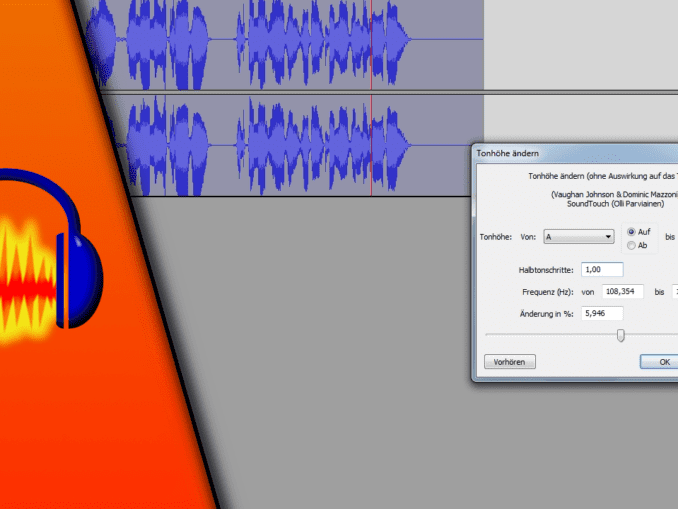The width and height of the screenshot is (678, 509).
Task: Click the Vorhören preview button
Action: [x=510, y=362]
